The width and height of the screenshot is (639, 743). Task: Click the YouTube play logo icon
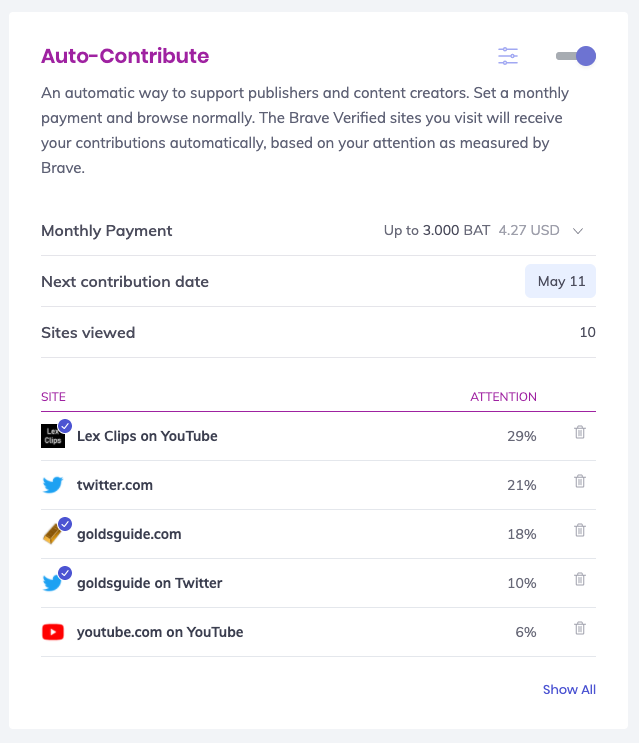(x=53, y=632)
